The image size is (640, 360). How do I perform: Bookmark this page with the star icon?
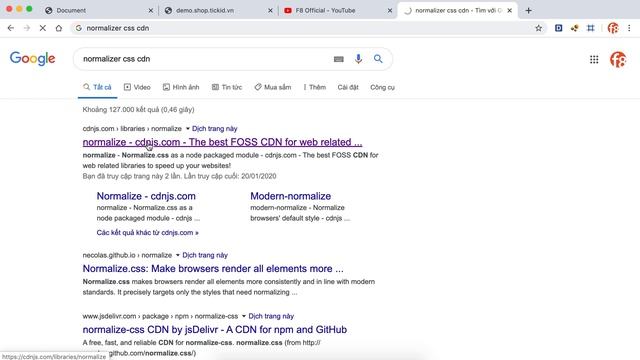tap(538, 28)
